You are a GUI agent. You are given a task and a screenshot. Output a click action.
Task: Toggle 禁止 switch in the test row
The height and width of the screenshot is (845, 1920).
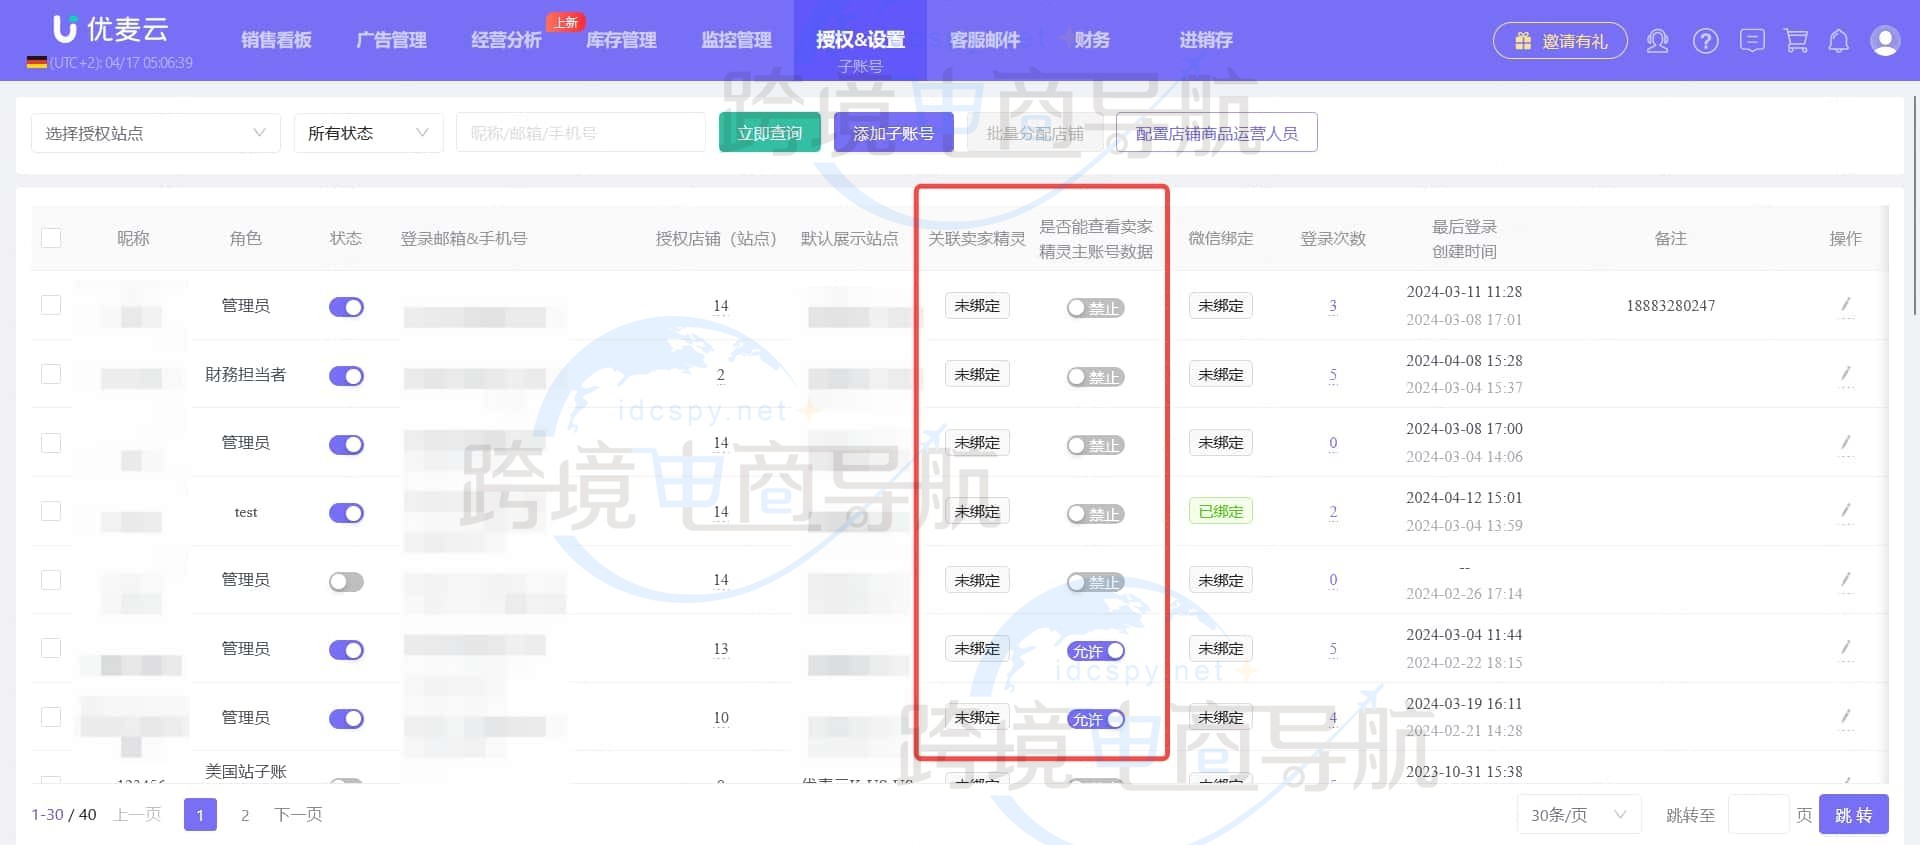[1095, 514]
